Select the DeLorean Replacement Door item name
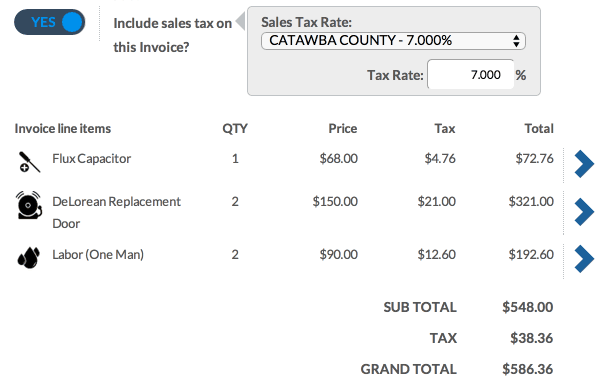Image resolution: width=615 pixels, height=381 pixels. (116, 212)
